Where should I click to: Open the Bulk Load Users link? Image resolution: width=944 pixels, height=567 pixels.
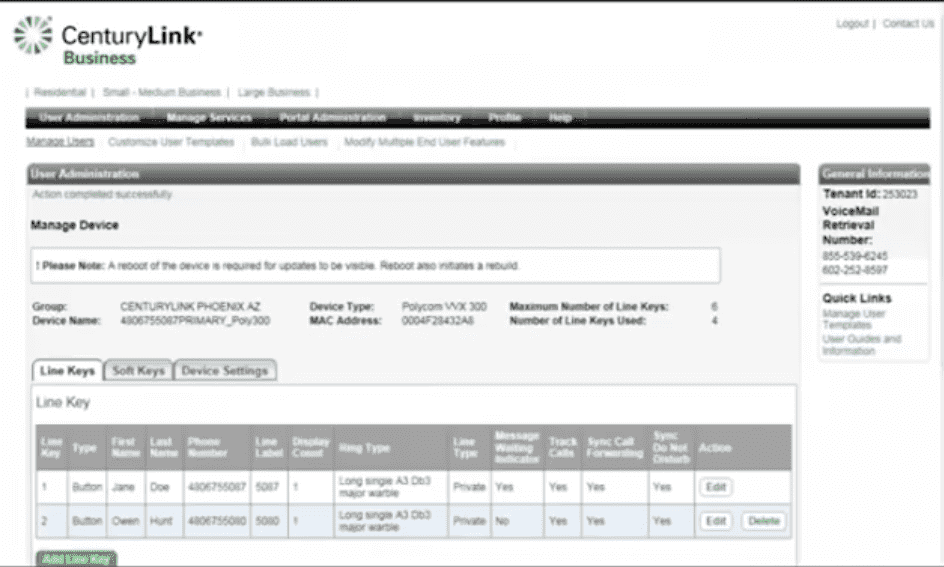(289, 142)
